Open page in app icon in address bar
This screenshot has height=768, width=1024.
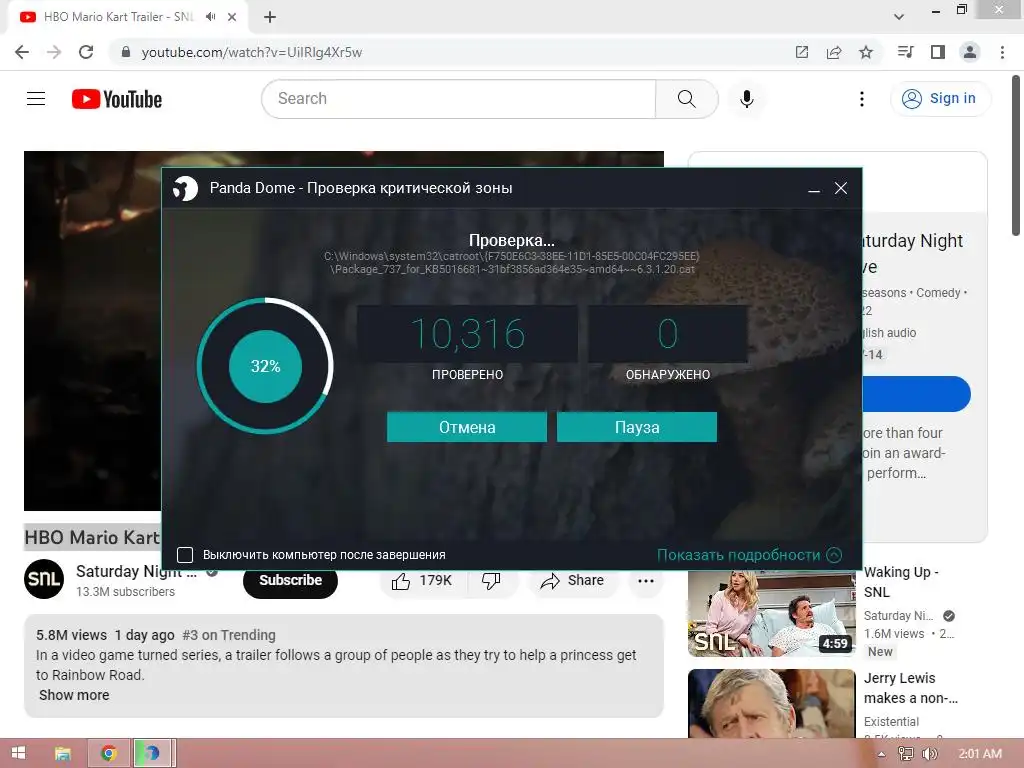pos(802,52)
